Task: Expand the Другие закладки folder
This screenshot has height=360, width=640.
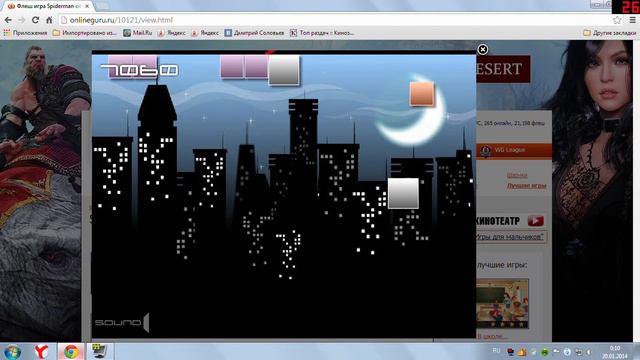Action: tap(609, 33)
